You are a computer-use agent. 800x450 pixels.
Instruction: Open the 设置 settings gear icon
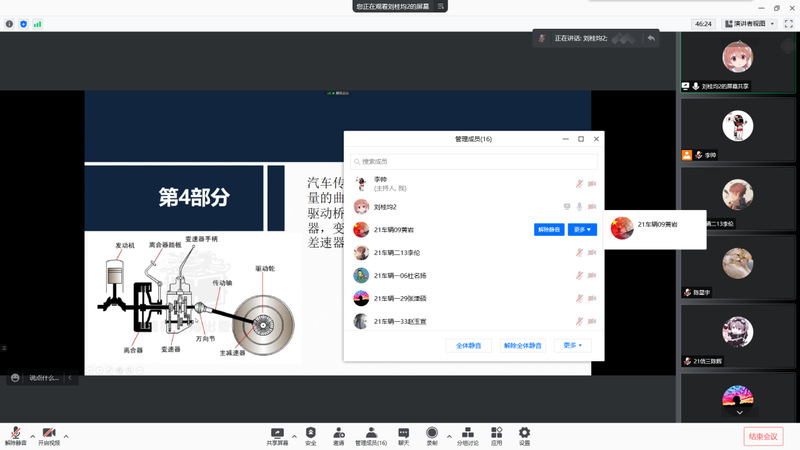point(524,432)
